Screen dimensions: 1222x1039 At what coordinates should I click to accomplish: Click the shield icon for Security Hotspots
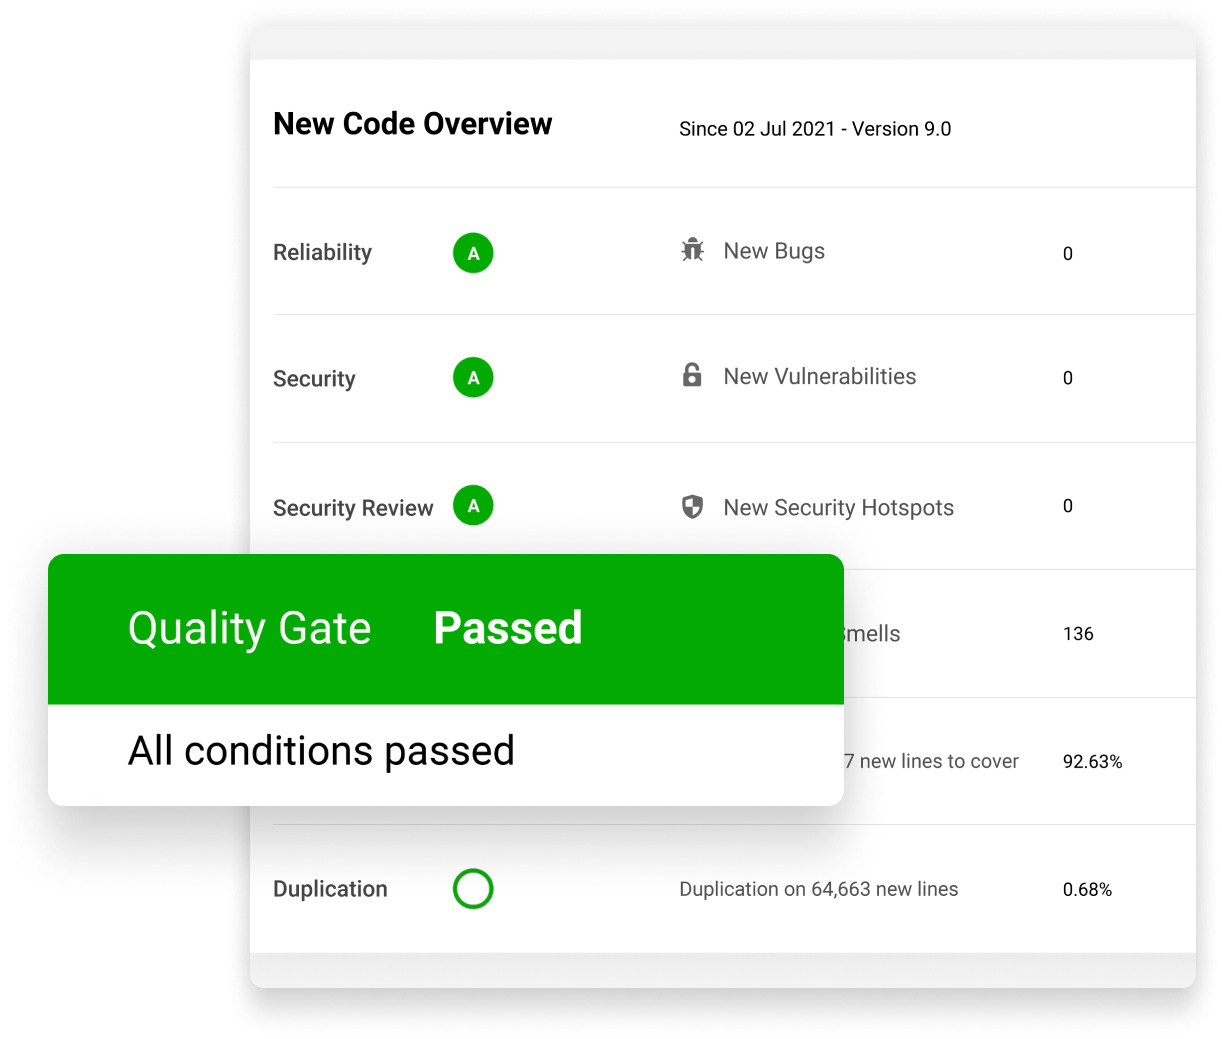[692, 507]
